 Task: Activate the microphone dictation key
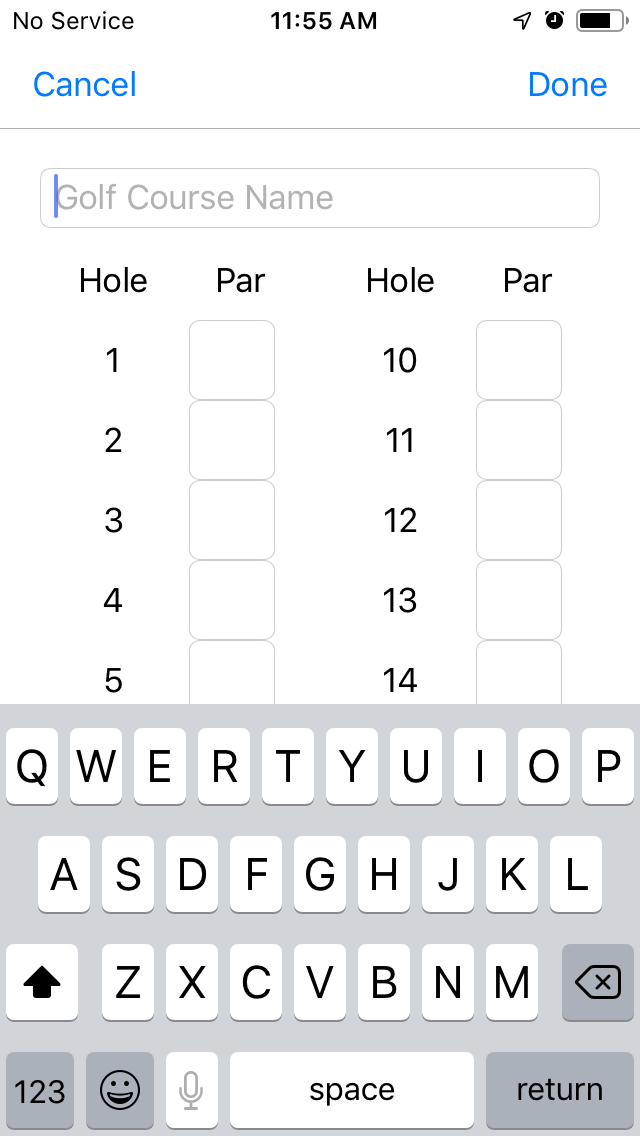click(x=191, y=1090)
